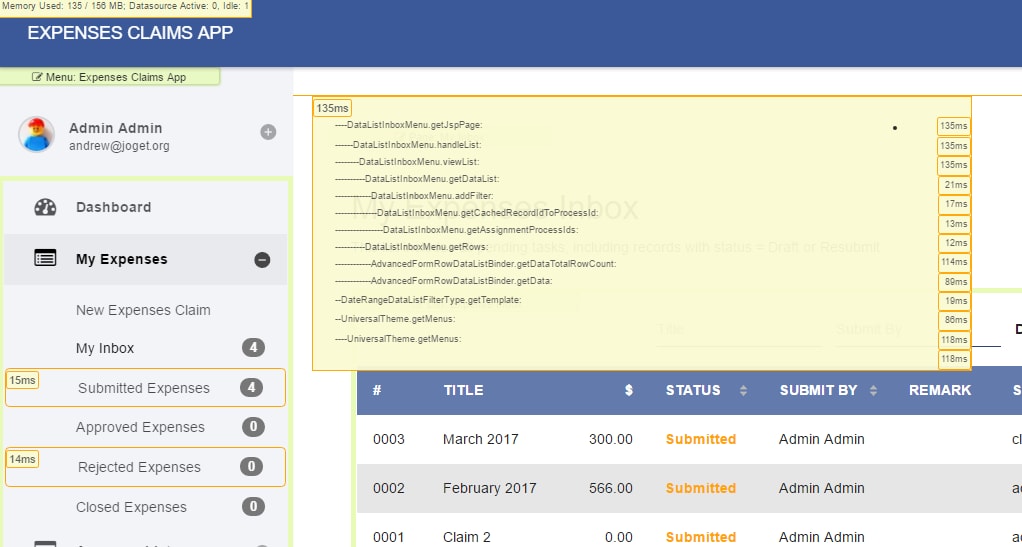Click the Submitted Expenses count badge 4
The width and height of the screenshot is (1022, 547).
coord(251,387)
